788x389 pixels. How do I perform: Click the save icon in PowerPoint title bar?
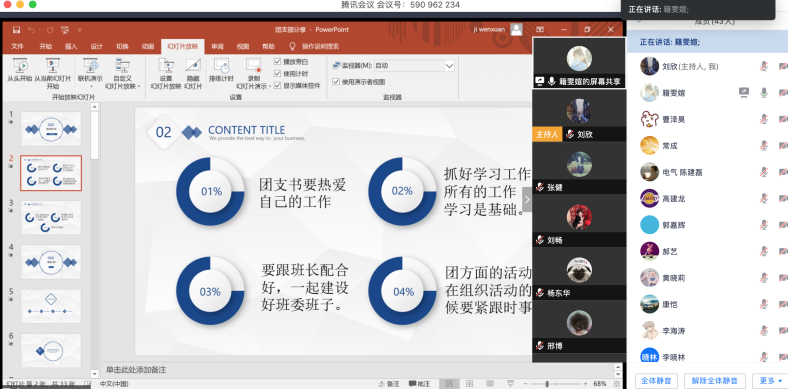coord(17,30)
